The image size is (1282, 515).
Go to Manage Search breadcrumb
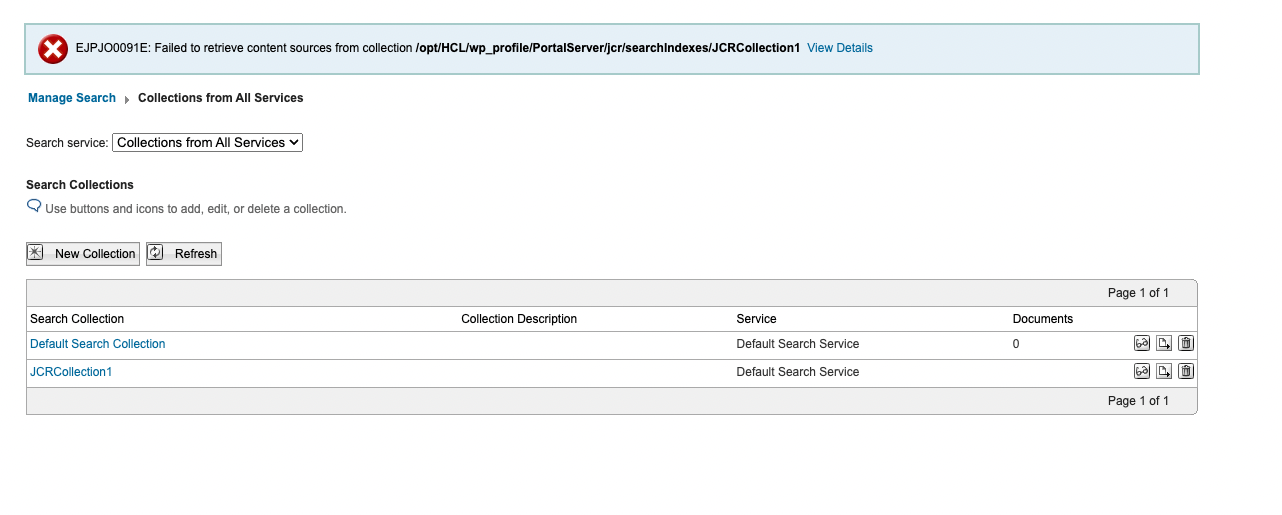tap(72, 98)
